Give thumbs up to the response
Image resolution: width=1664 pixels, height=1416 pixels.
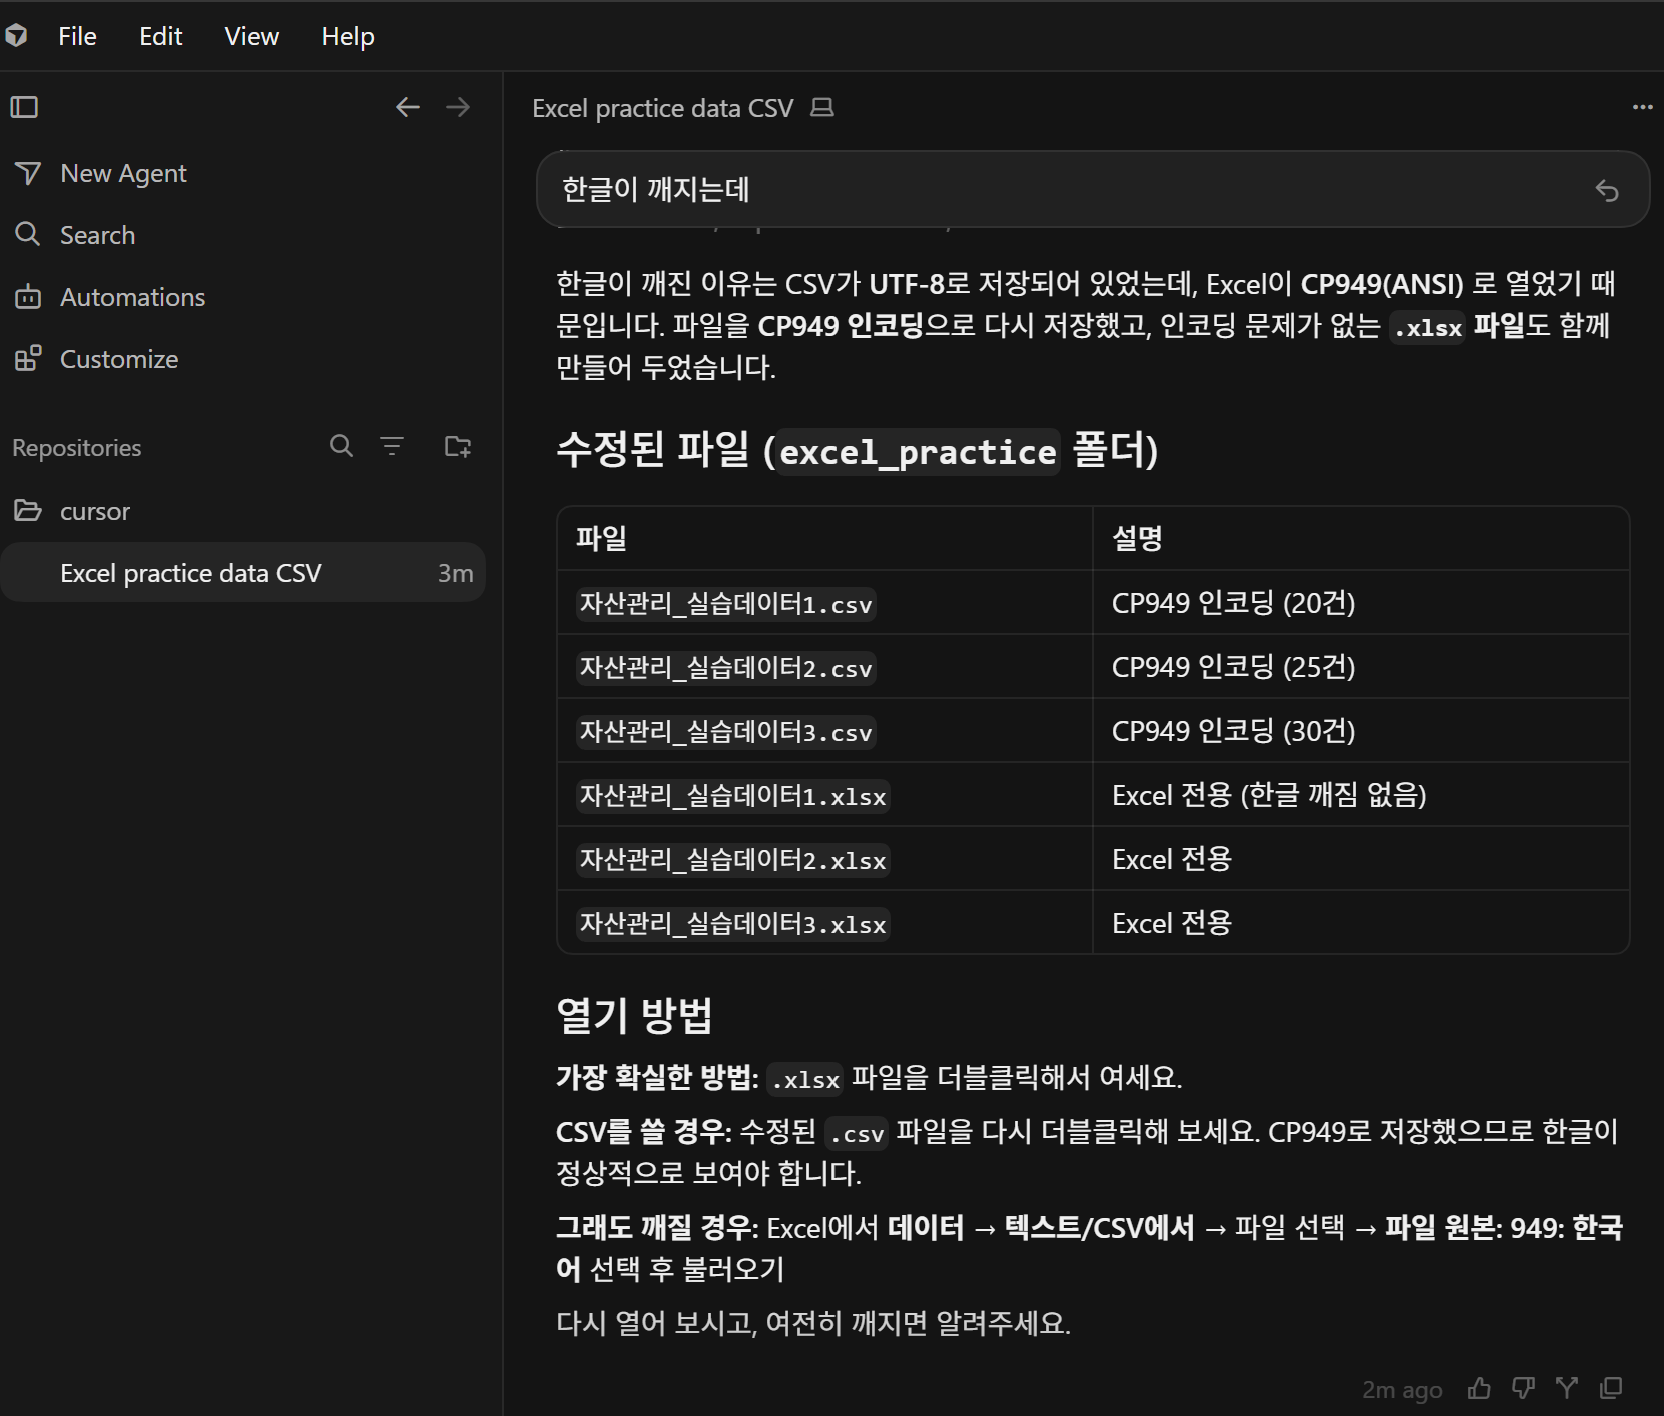tap(1479, 1388)
